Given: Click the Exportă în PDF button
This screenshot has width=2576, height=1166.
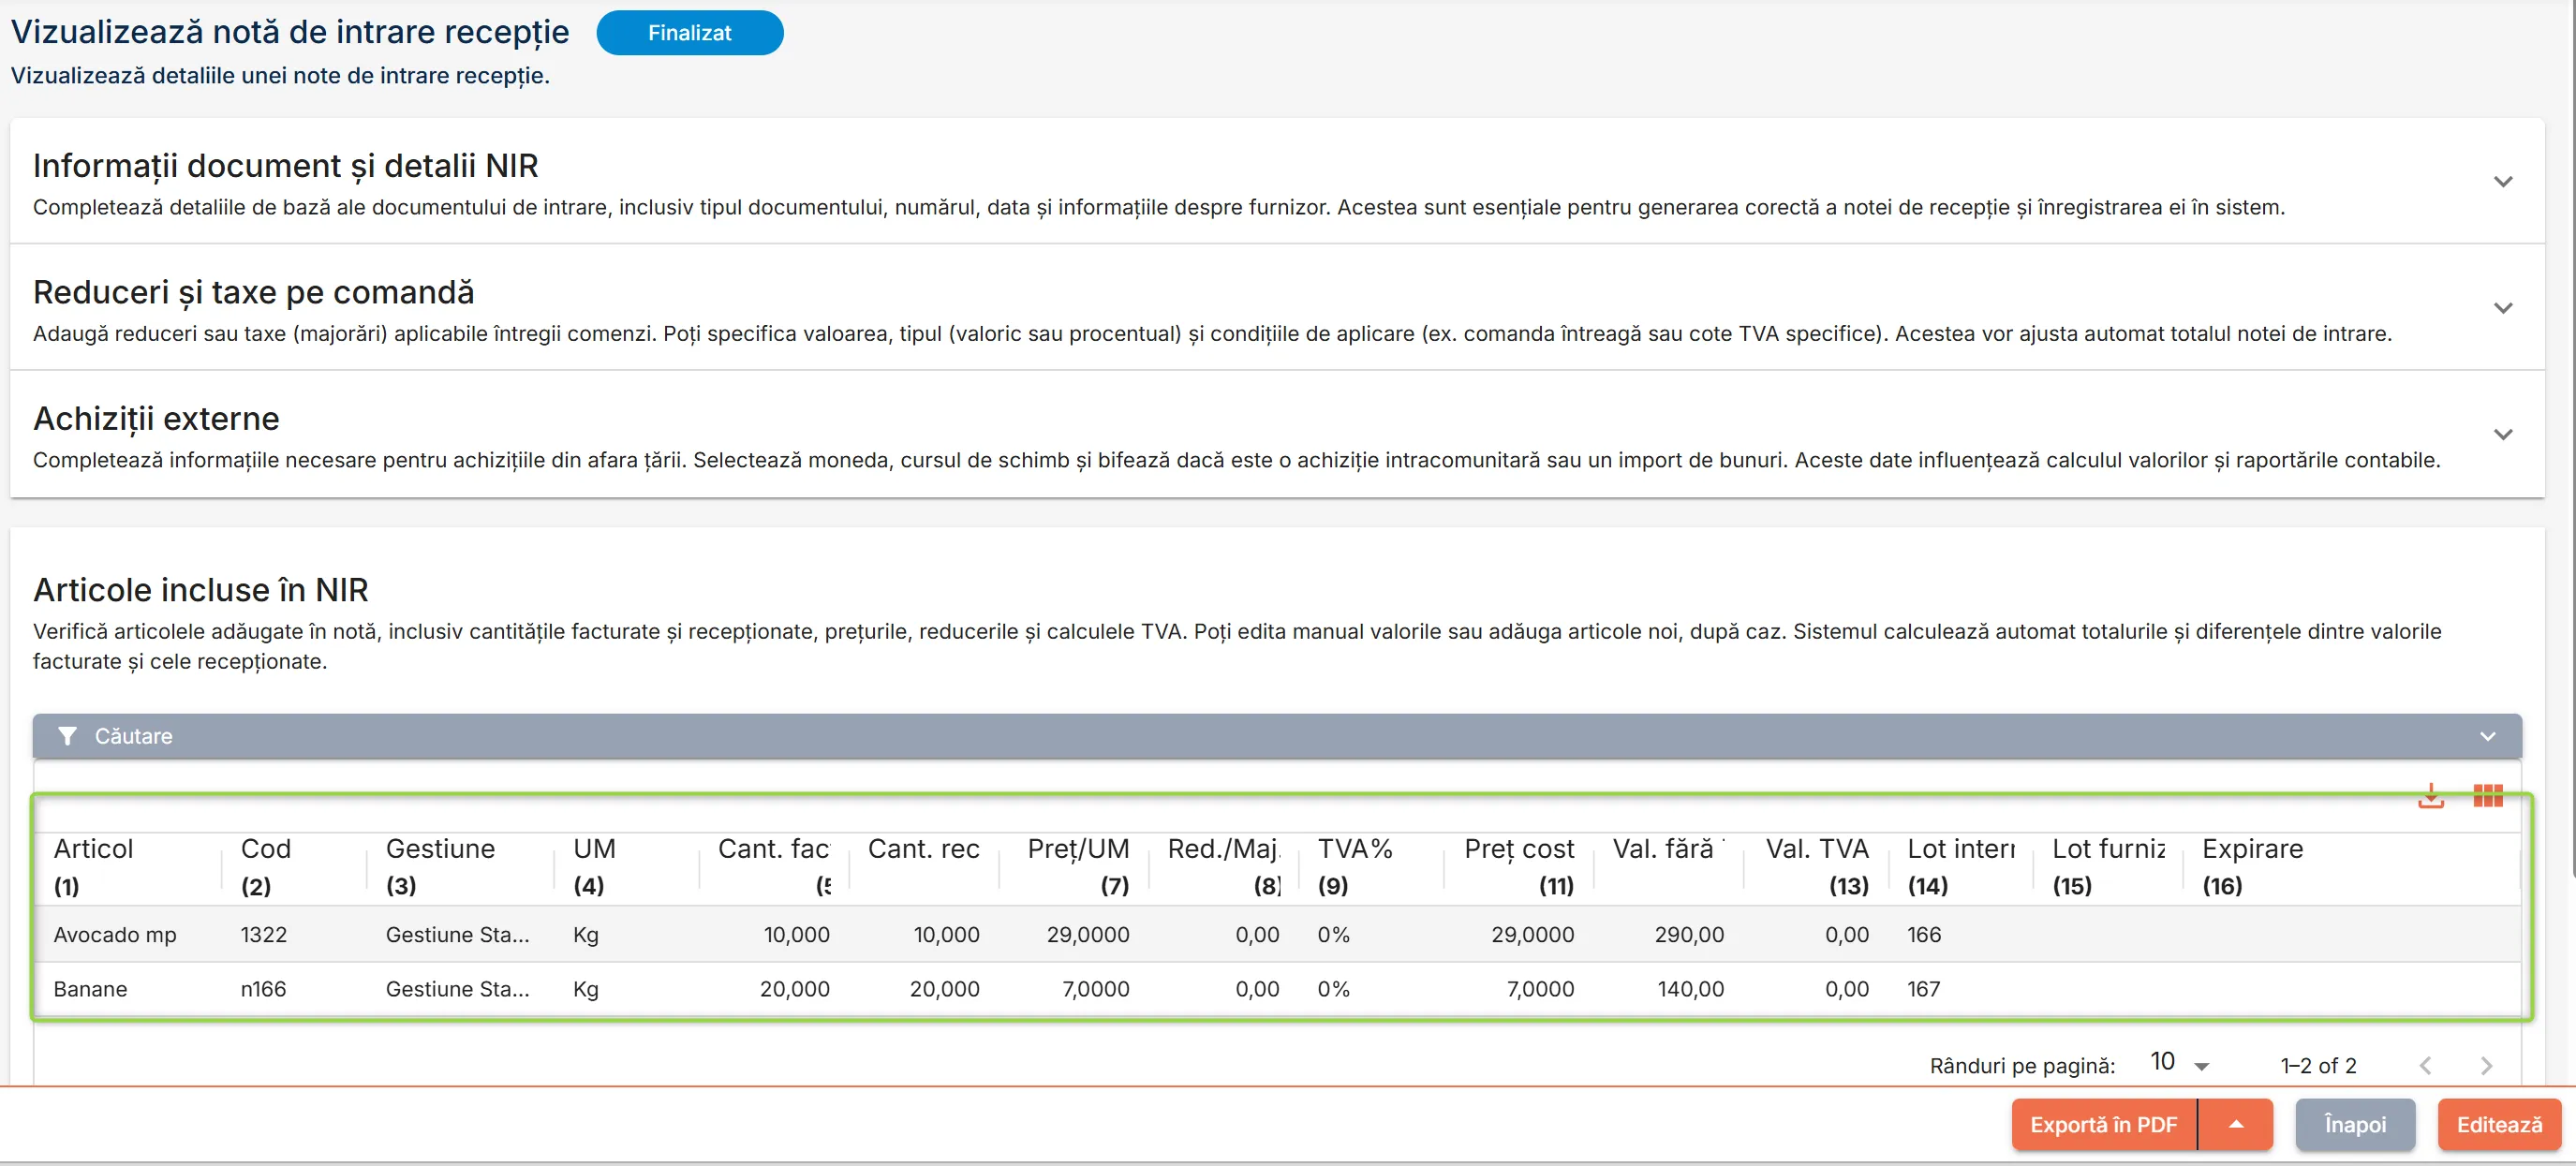Looking at the screenshot, I should click(x=2103, y=1125).
